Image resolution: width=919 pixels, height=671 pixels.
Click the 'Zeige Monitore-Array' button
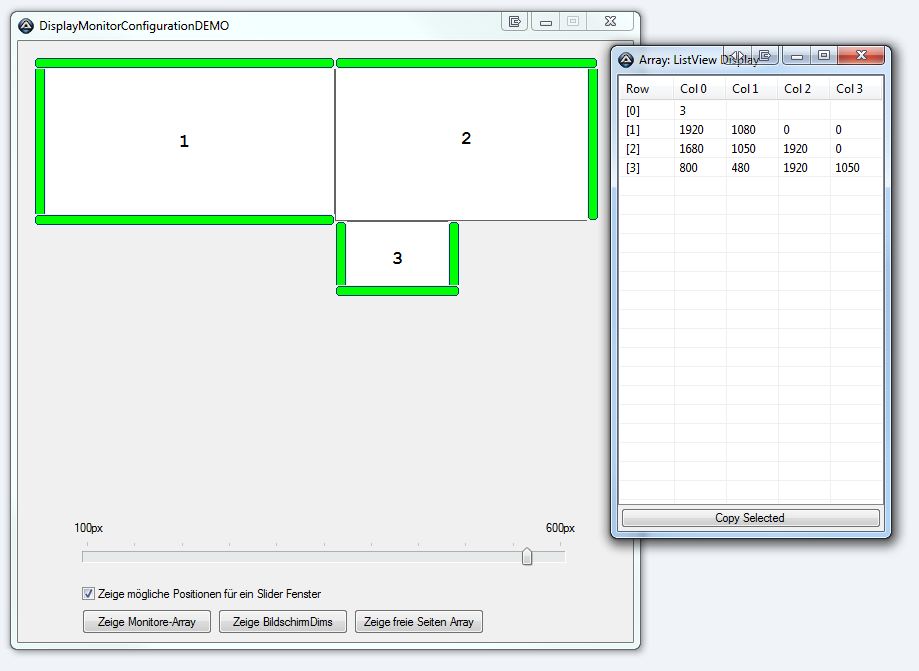tap(147, 622)
